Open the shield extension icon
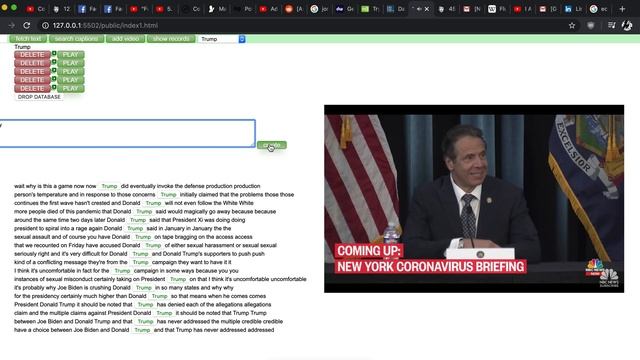 591,25
